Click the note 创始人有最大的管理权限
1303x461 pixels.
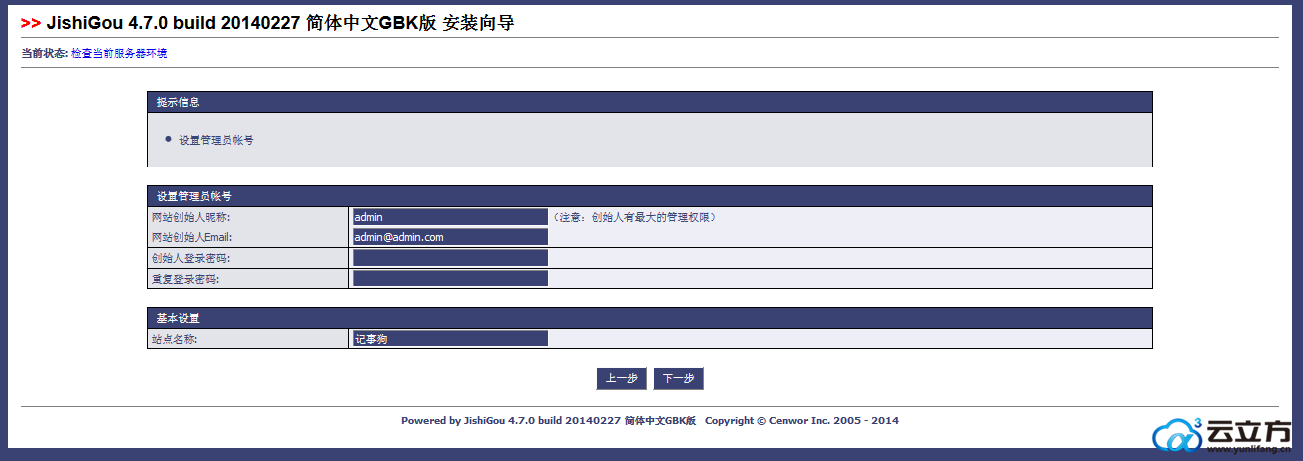tap(634, 217)
